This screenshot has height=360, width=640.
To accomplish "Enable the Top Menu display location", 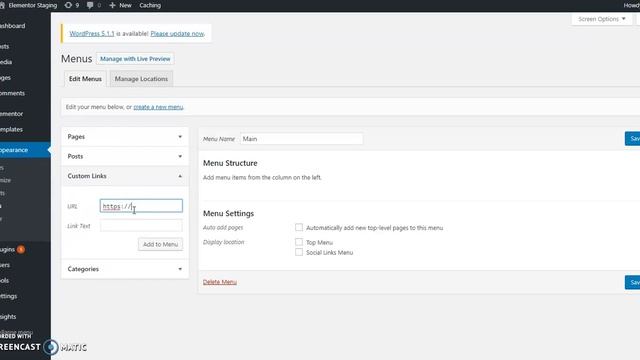I will click(299, 242).
